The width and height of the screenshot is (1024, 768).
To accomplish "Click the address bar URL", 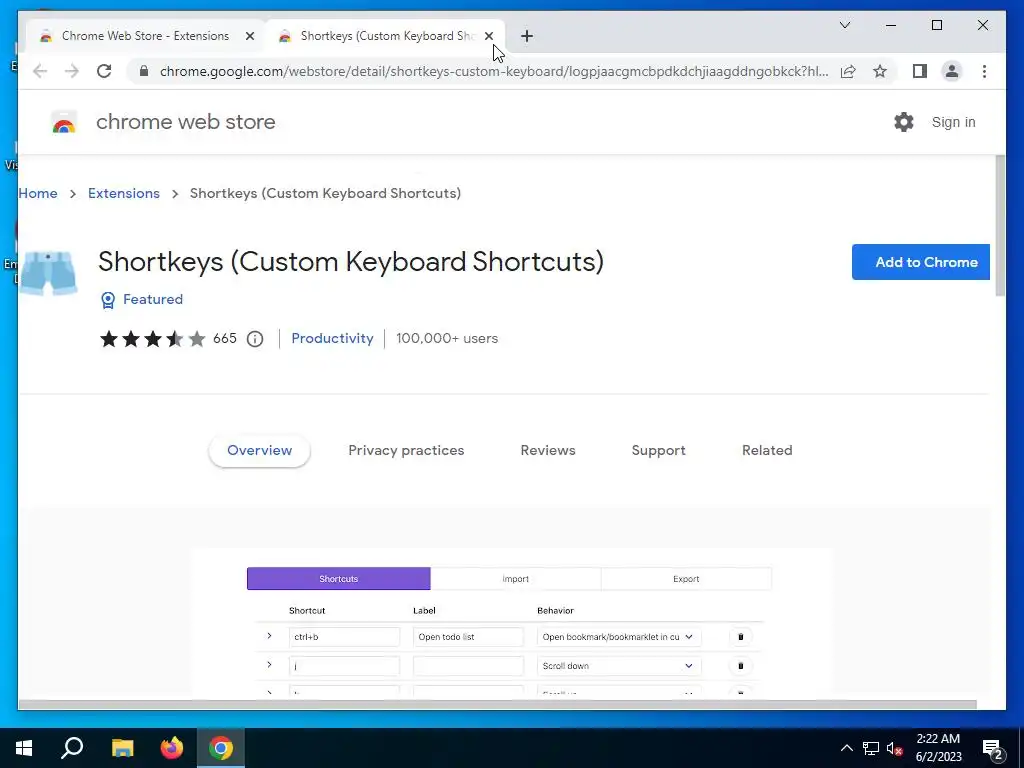I will [x=494, y=71].
